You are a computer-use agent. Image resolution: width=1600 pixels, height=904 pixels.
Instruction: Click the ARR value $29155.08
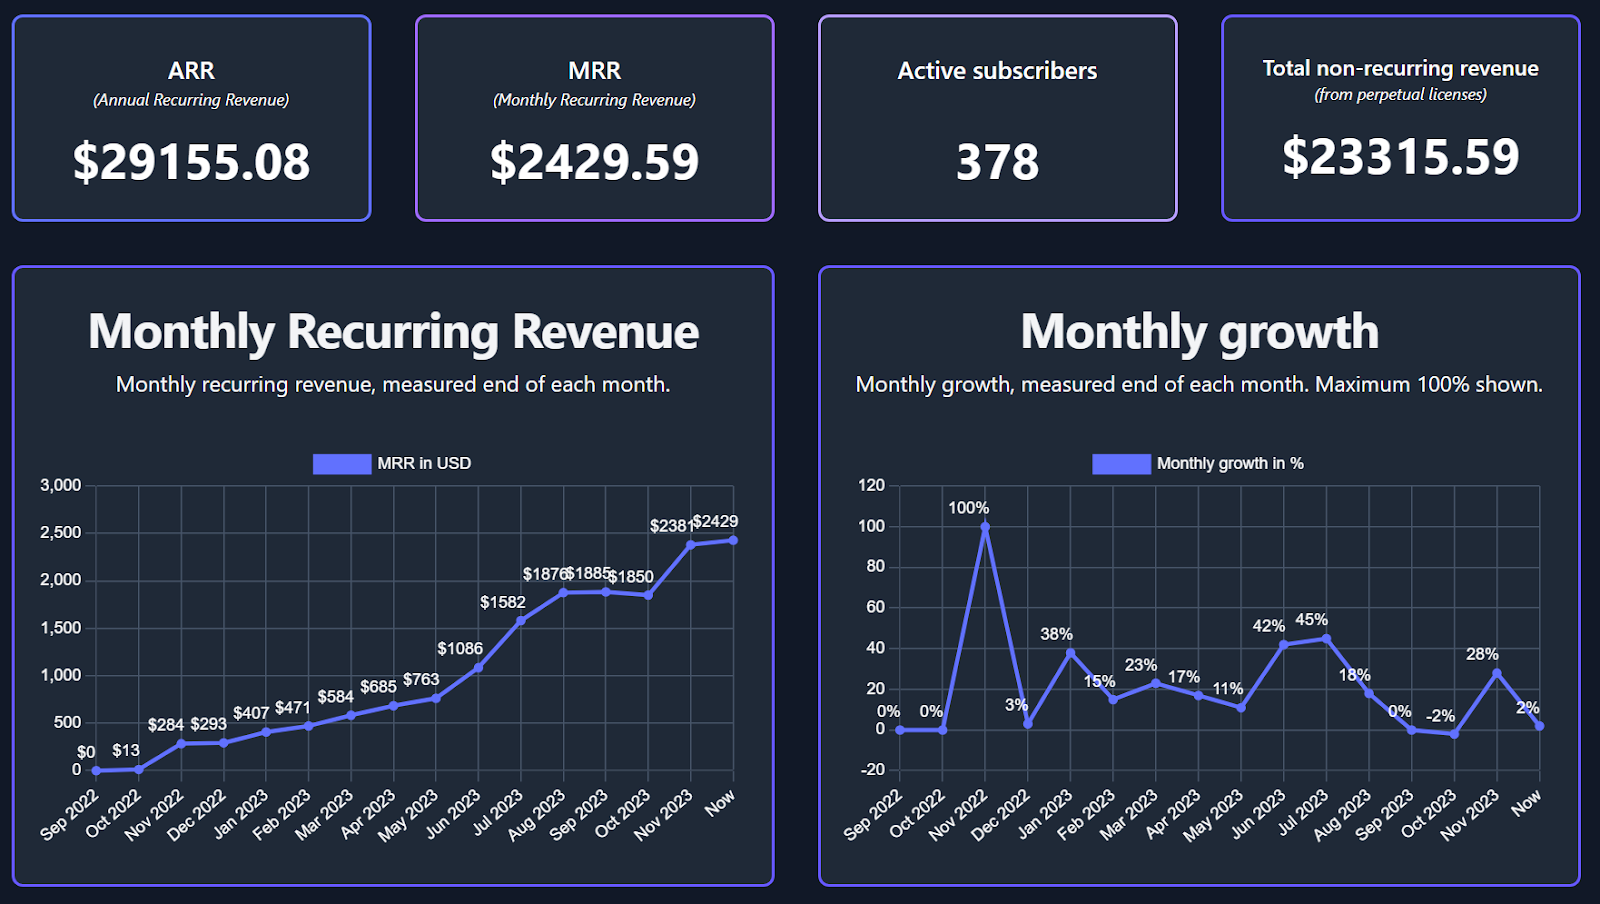pyautogui.click(x=191, y=162)
